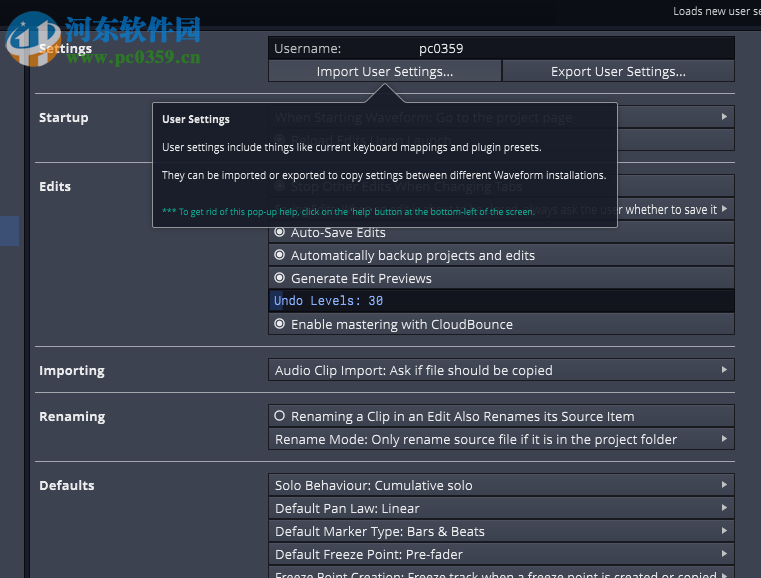Viewport: 761px width, 578px height.
Task: Open Default Marker Type dropdown
Action: (501, 531)
